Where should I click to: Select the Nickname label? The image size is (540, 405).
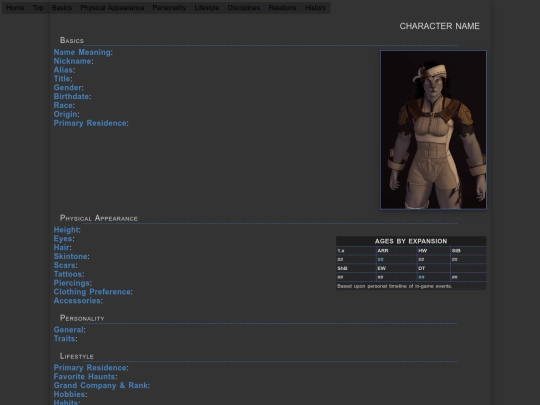pyautogui.click(x=72, y=61)
